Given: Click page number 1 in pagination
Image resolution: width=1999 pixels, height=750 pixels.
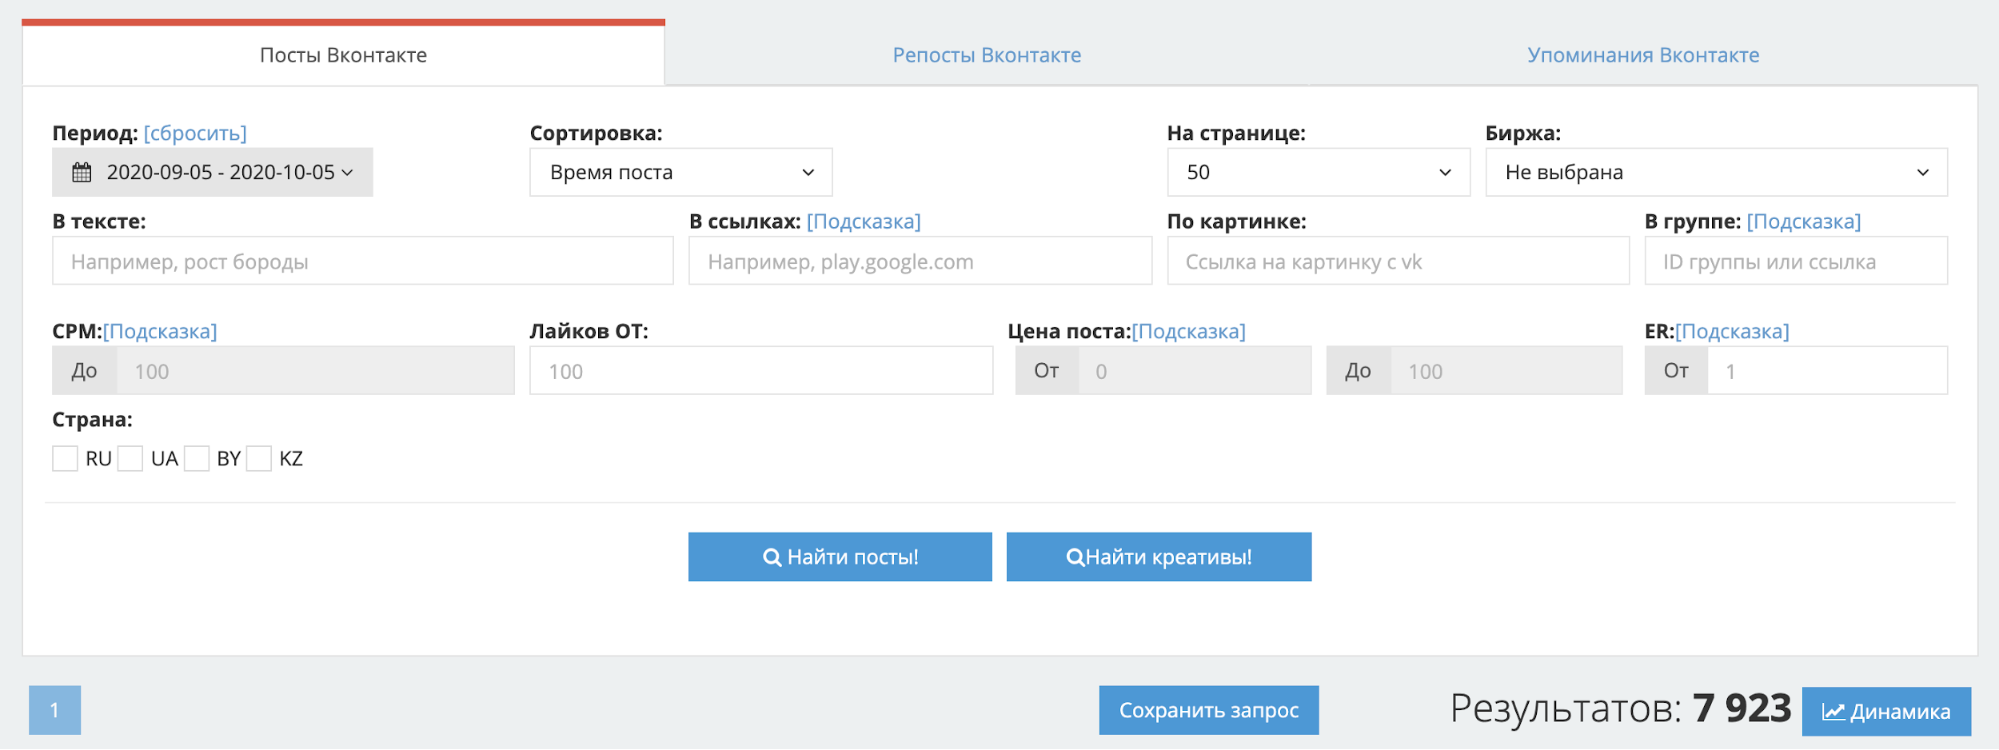Looking at the screenshot, I should (x=55, y=710).
